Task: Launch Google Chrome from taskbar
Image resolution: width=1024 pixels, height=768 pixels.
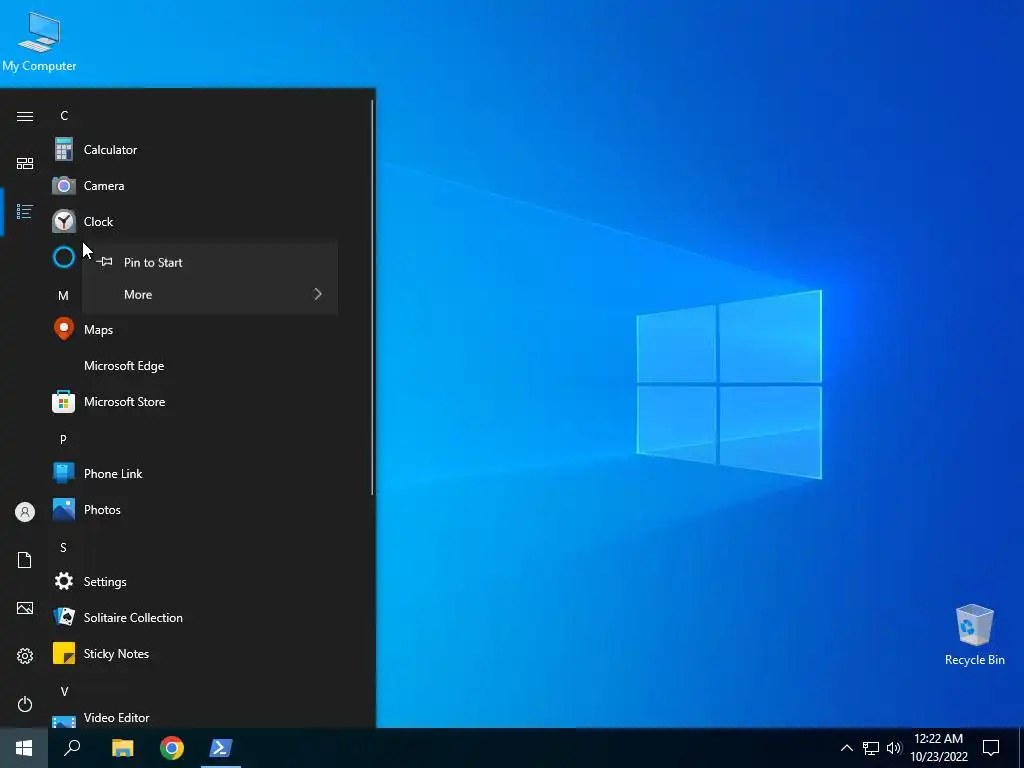Action: coord(172,748)
